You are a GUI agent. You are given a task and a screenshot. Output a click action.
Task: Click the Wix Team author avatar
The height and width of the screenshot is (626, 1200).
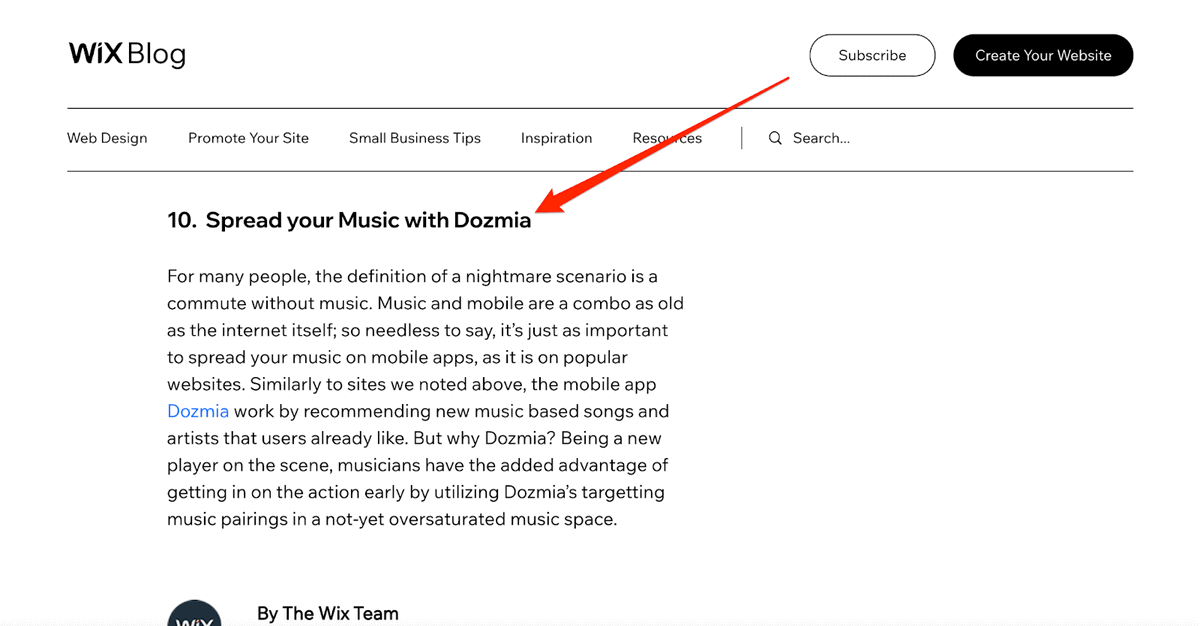click(194, 613)
